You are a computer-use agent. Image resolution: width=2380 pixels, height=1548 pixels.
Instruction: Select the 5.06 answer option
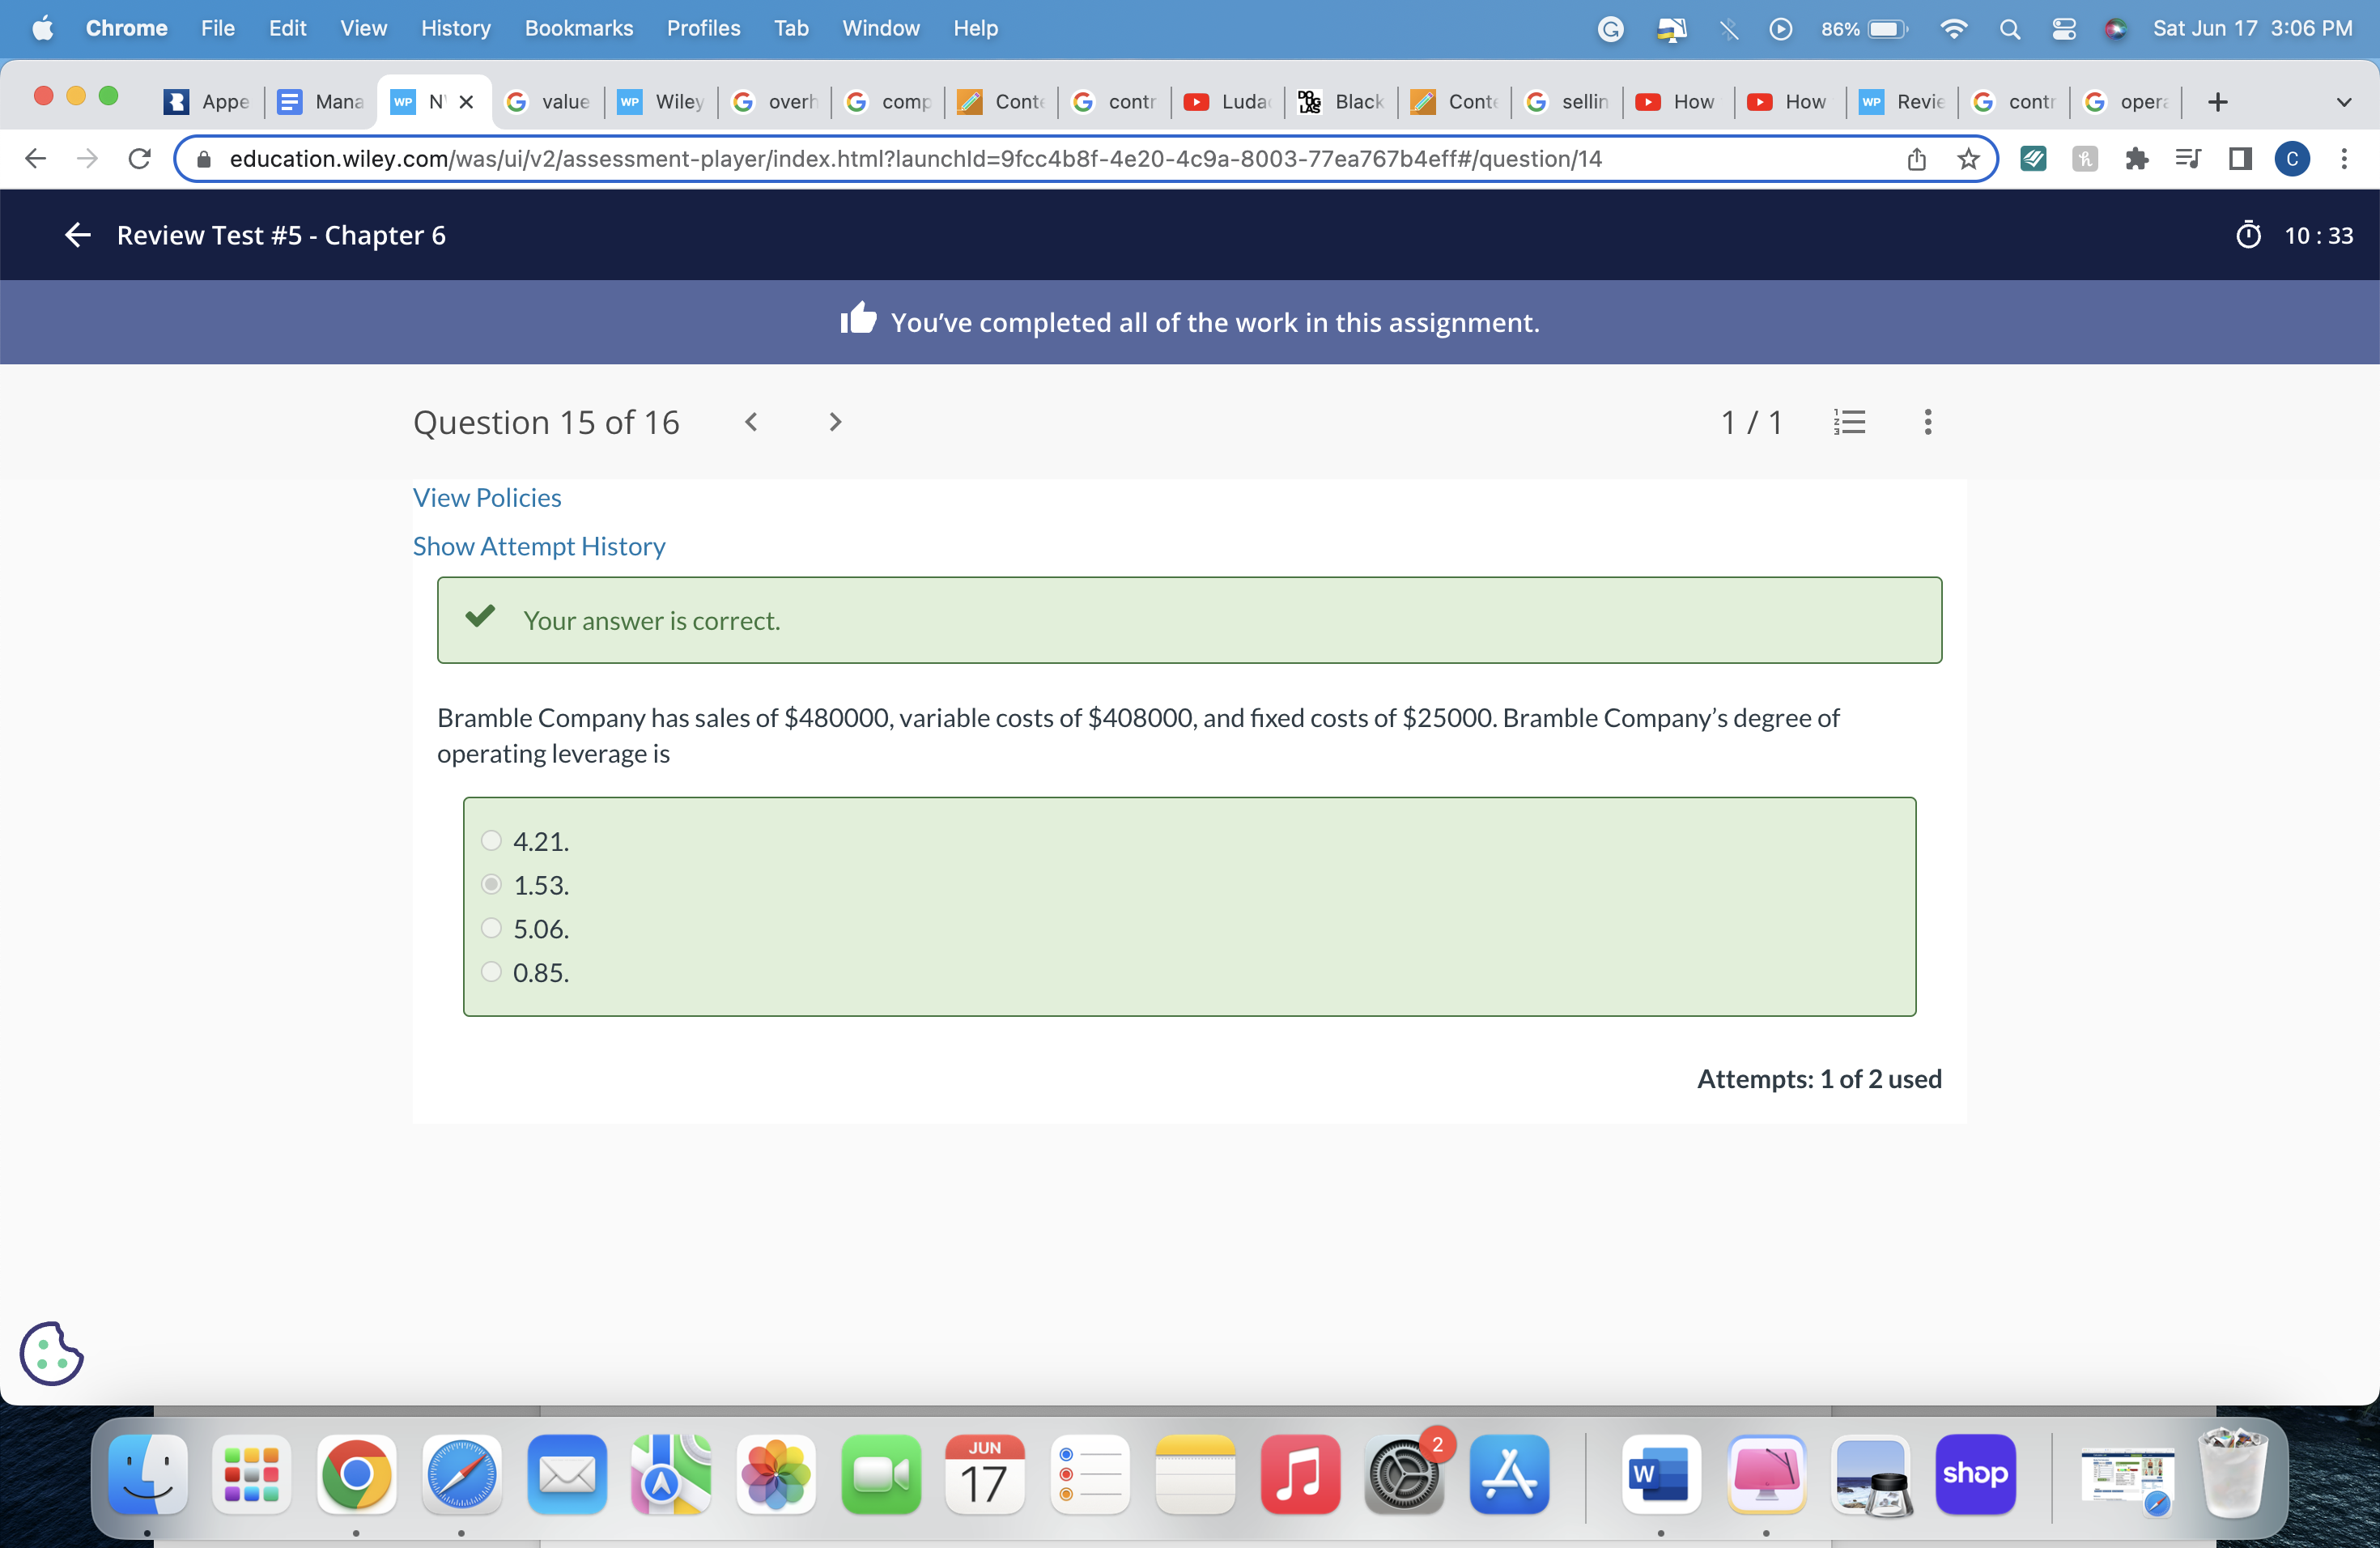pyautogui.click(x=491, y=928)
